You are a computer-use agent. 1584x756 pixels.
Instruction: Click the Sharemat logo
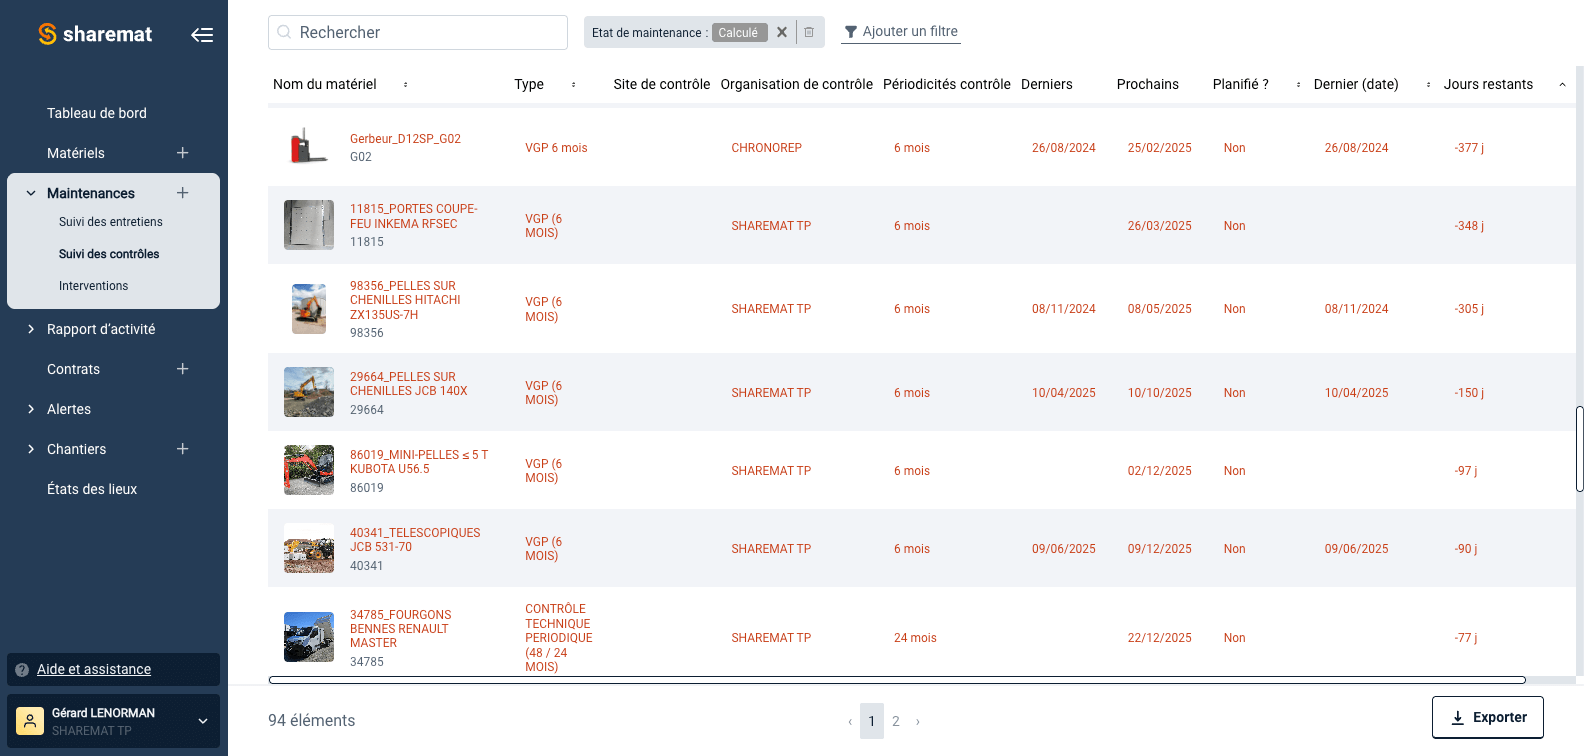95,34
